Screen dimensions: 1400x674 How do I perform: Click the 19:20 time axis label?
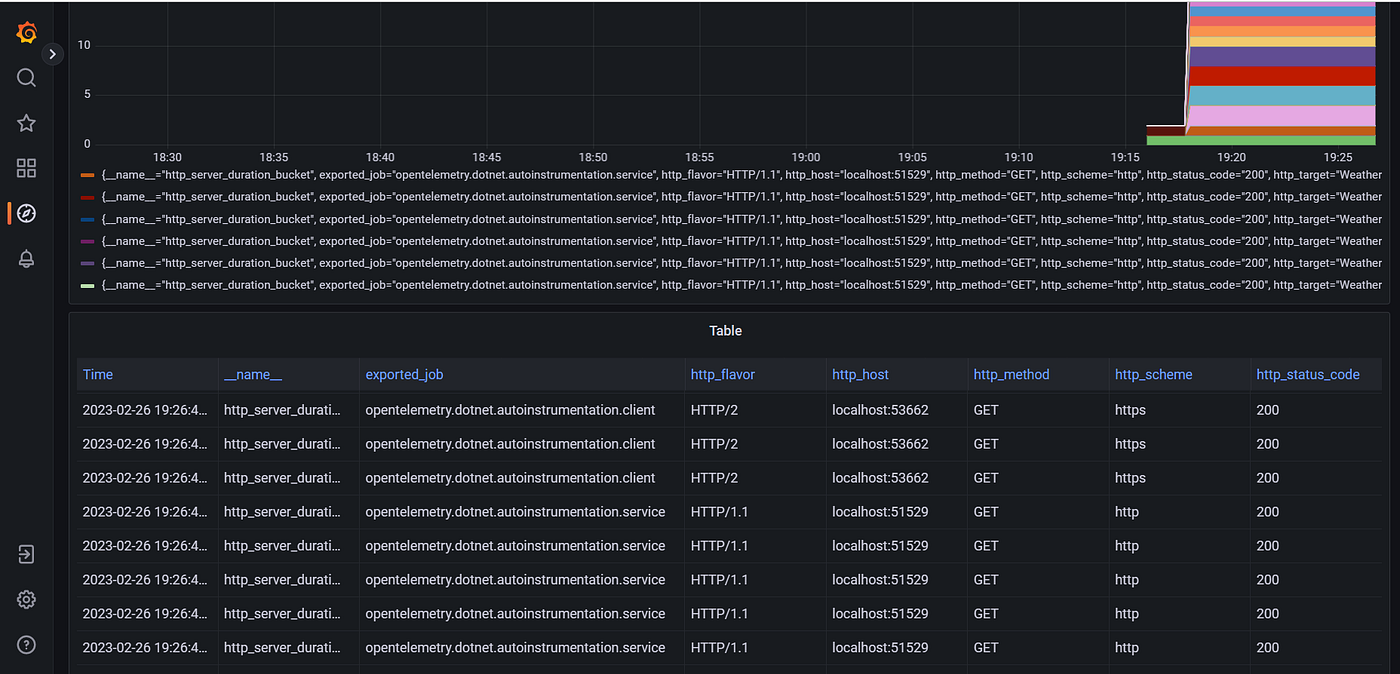point(1231,157)
